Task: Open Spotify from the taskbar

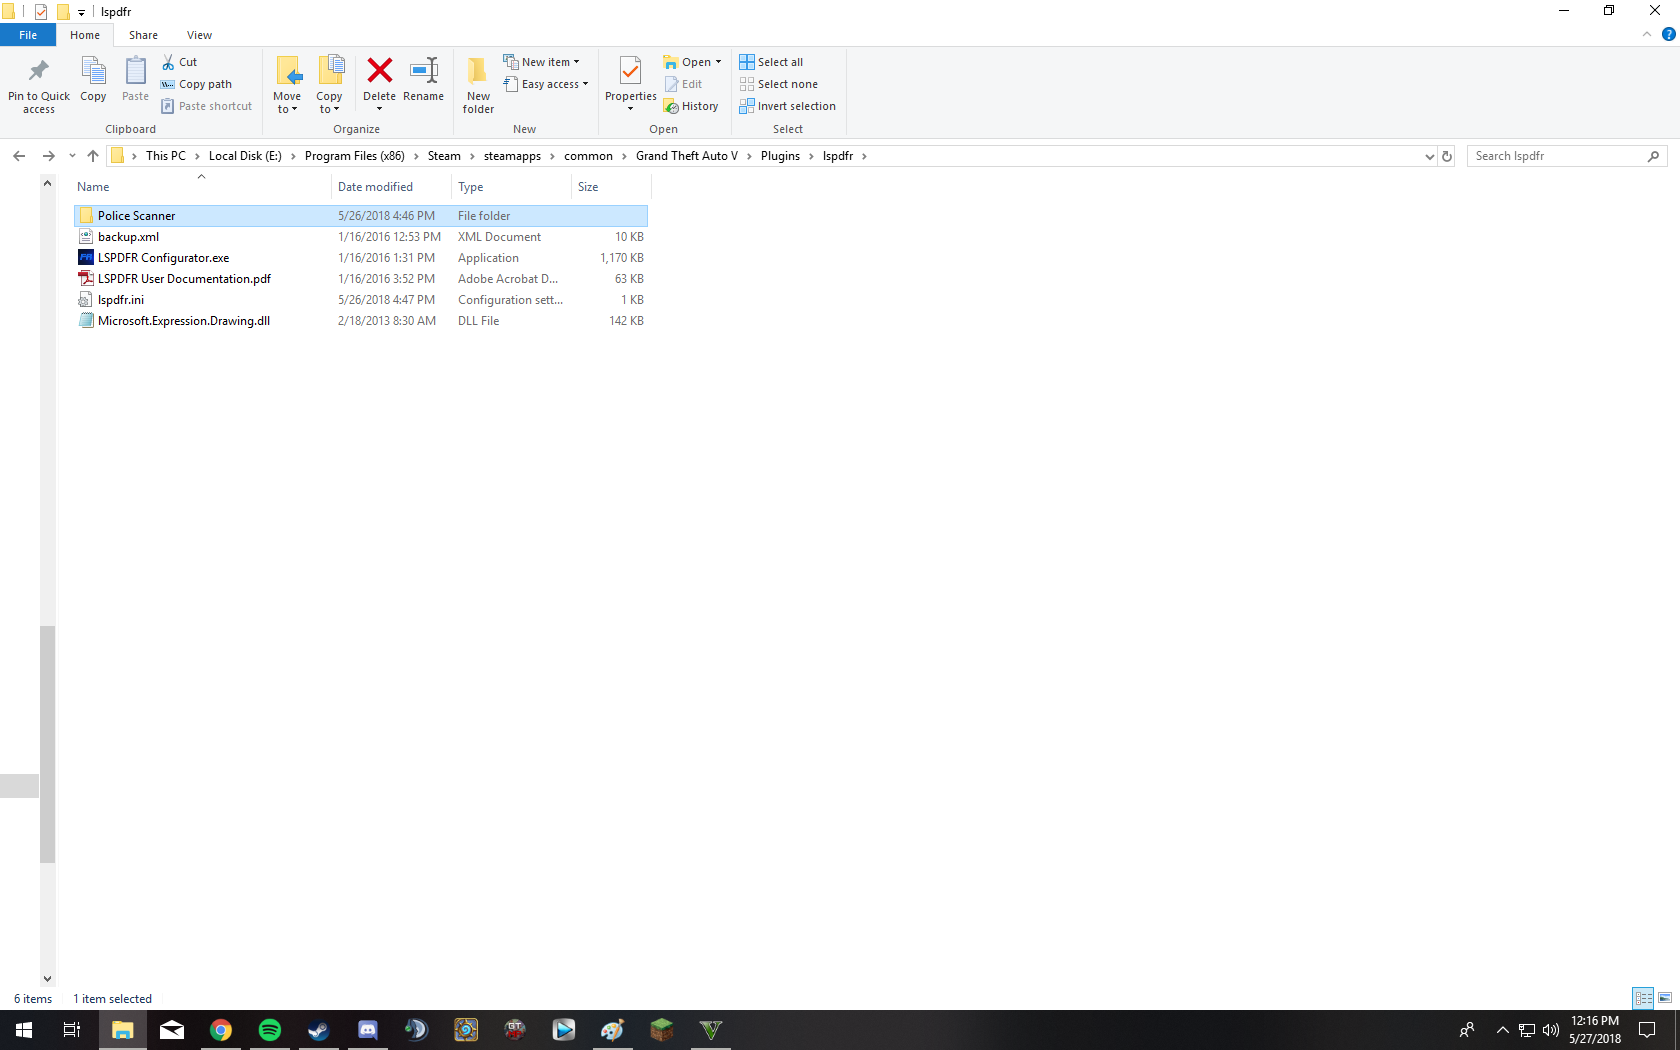Action: (x=270, y=1030)
